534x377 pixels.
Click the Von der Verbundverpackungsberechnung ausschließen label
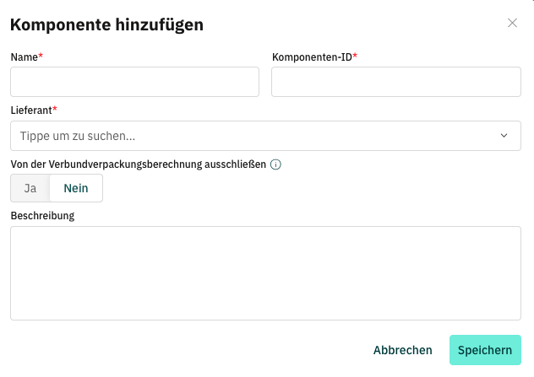click(138, 164)
